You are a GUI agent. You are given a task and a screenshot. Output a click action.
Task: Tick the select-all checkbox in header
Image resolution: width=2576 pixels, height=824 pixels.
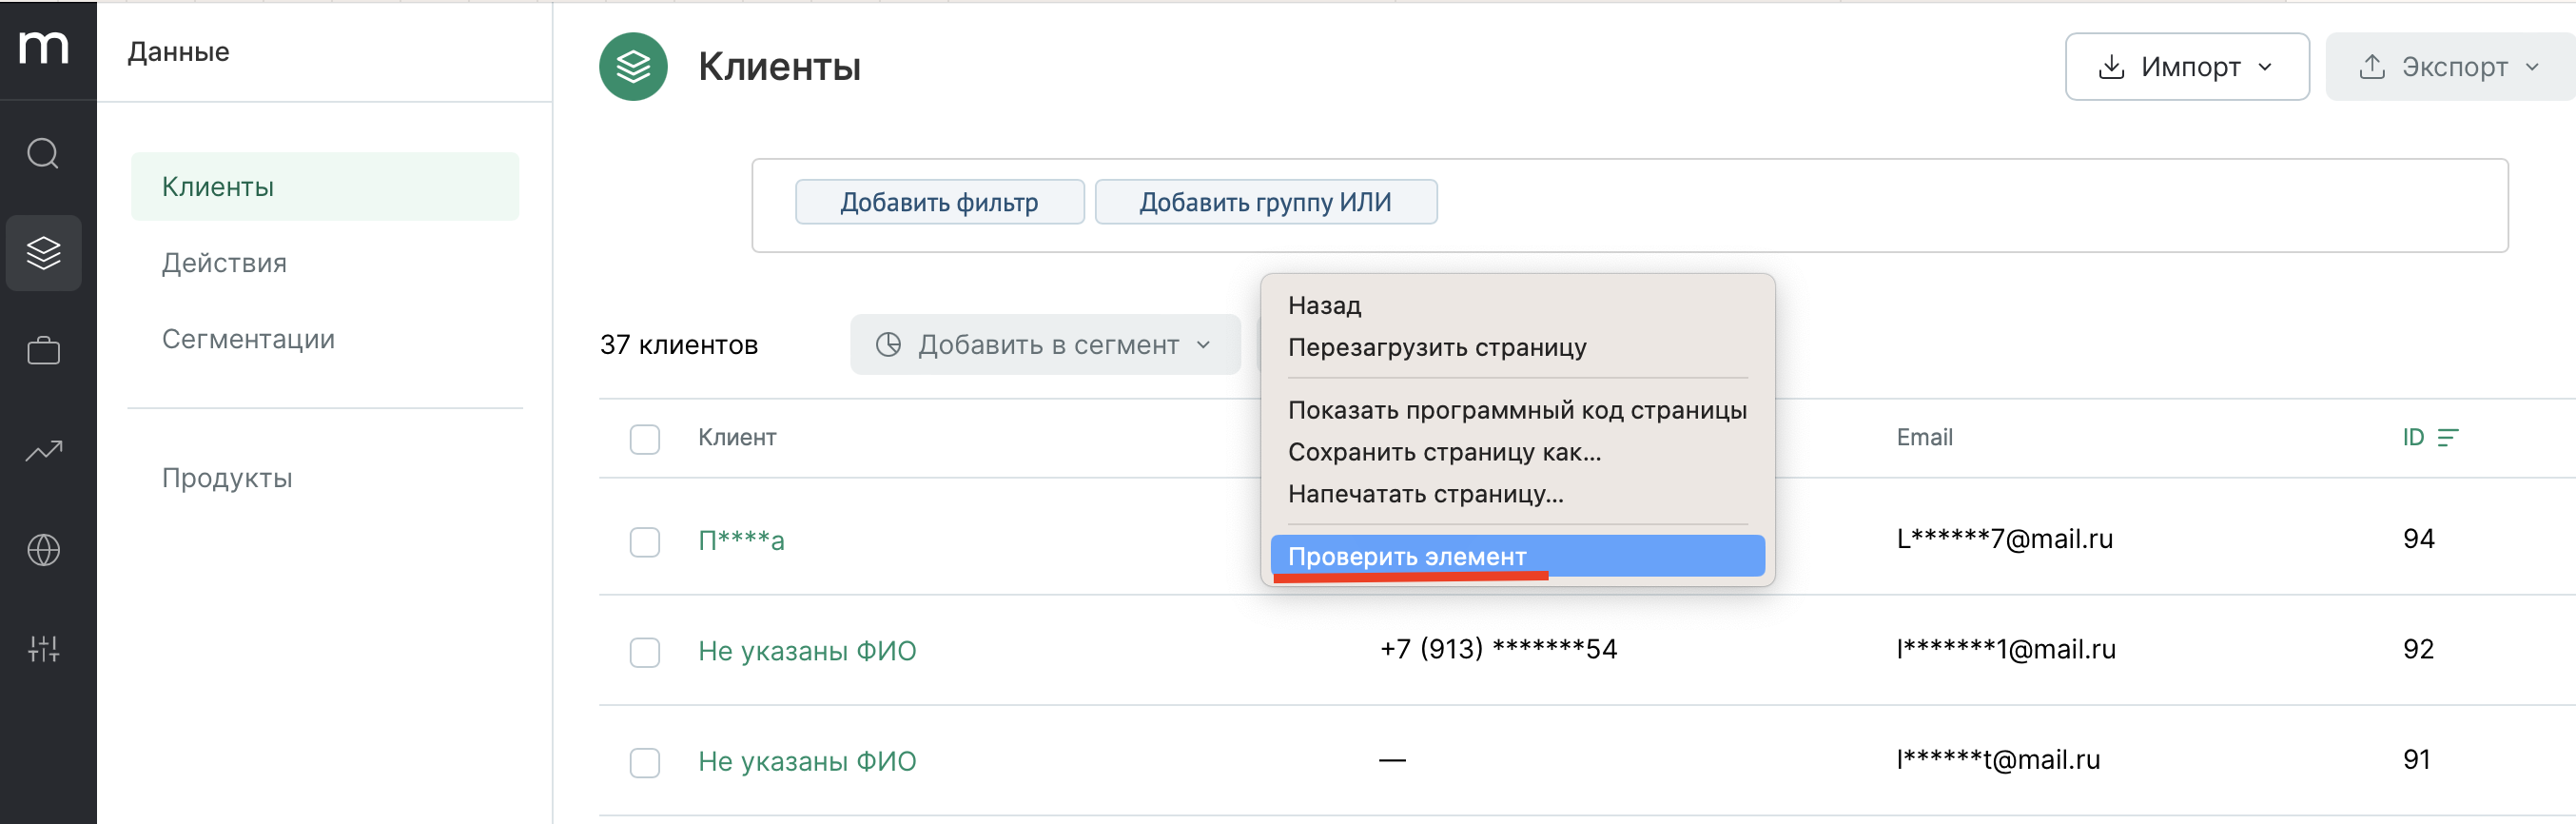645,438
